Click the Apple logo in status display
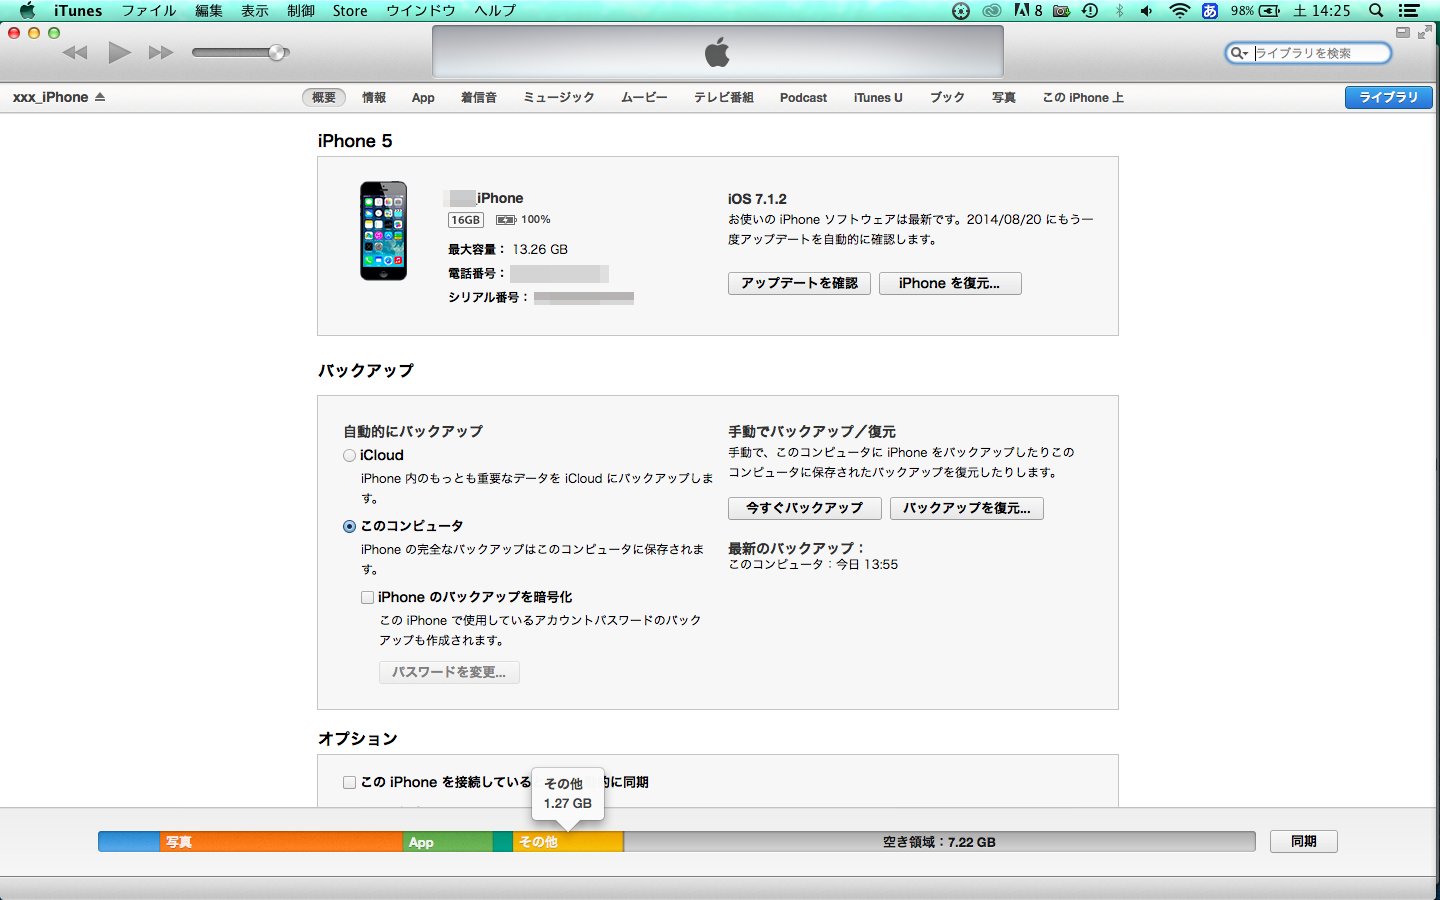This screenshot has width=1440, height=900. tap(718, 52)
